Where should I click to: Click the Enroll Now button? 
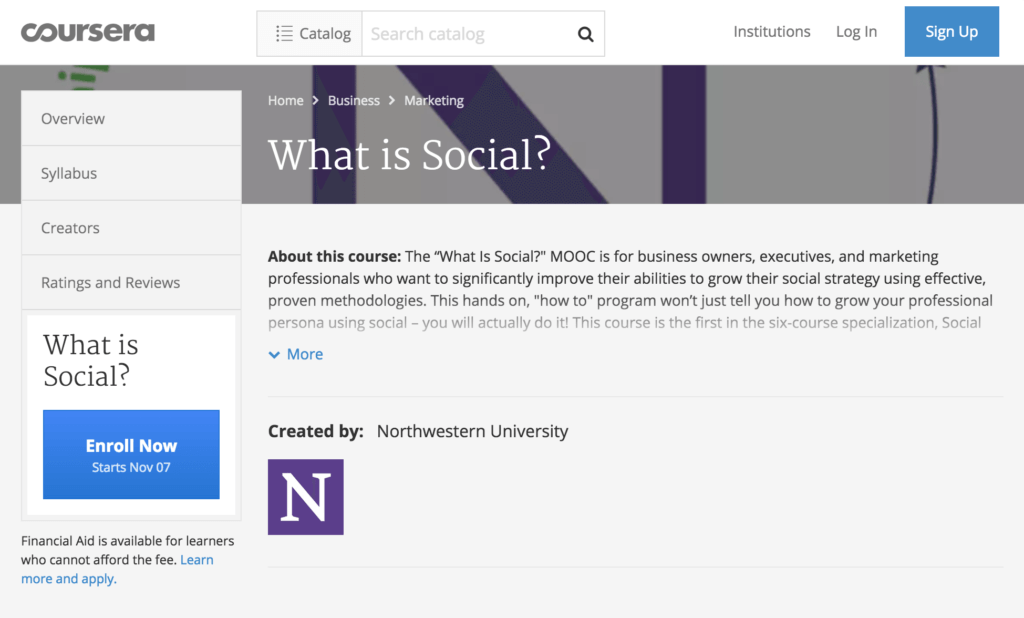coord(131,454)
